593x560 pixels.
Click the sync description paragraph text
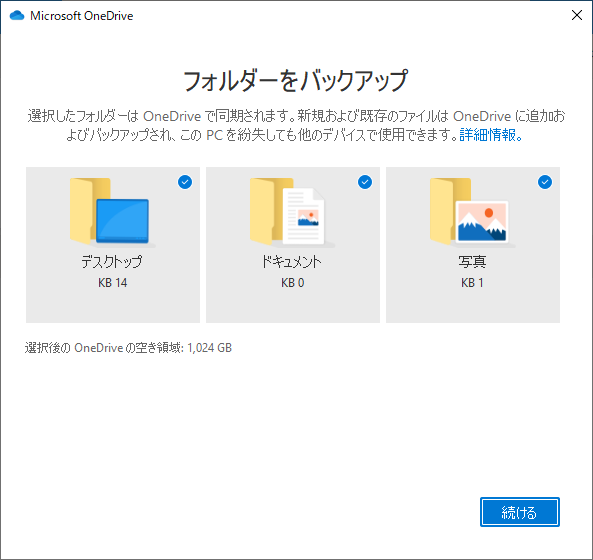tap(296, 126)
